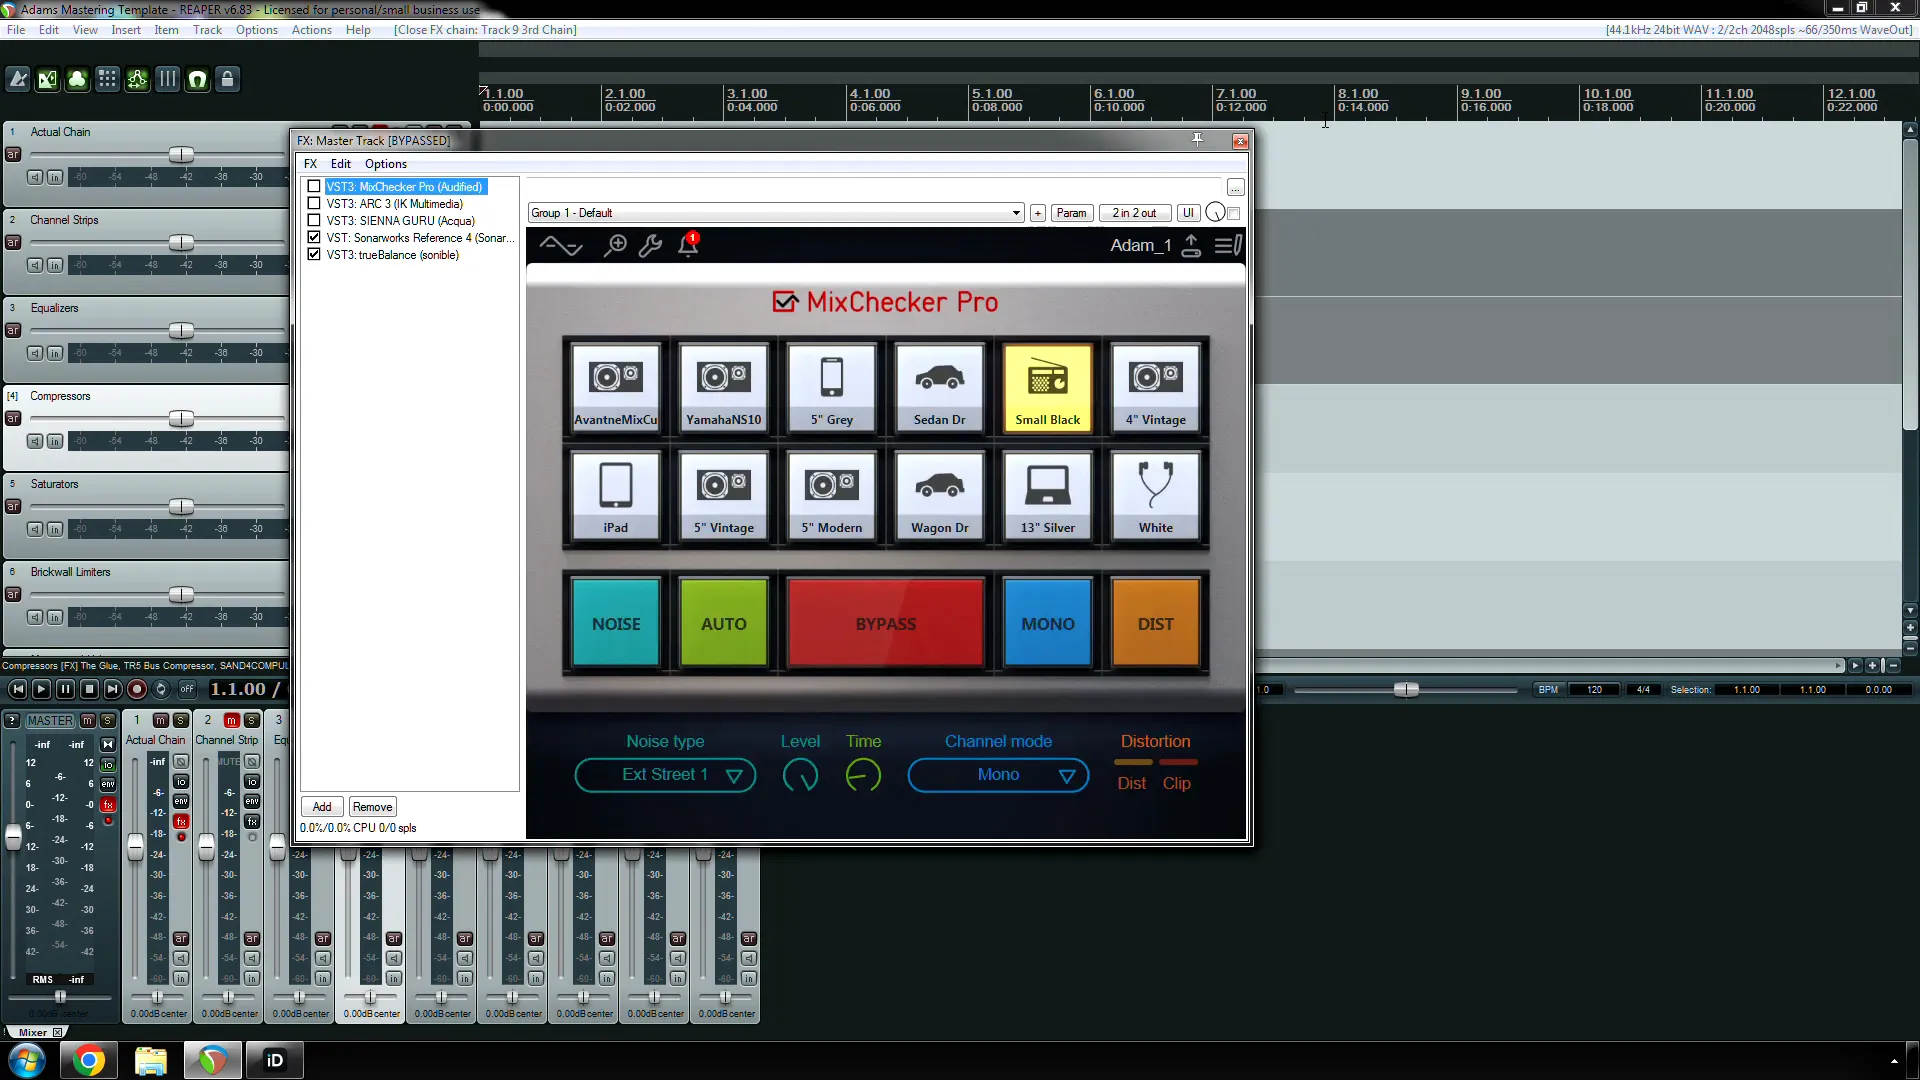Select the Sedan Dr speaker emulation
Image resolution: width=1920 pixels, height=1080 pixels.
point(939,384)
